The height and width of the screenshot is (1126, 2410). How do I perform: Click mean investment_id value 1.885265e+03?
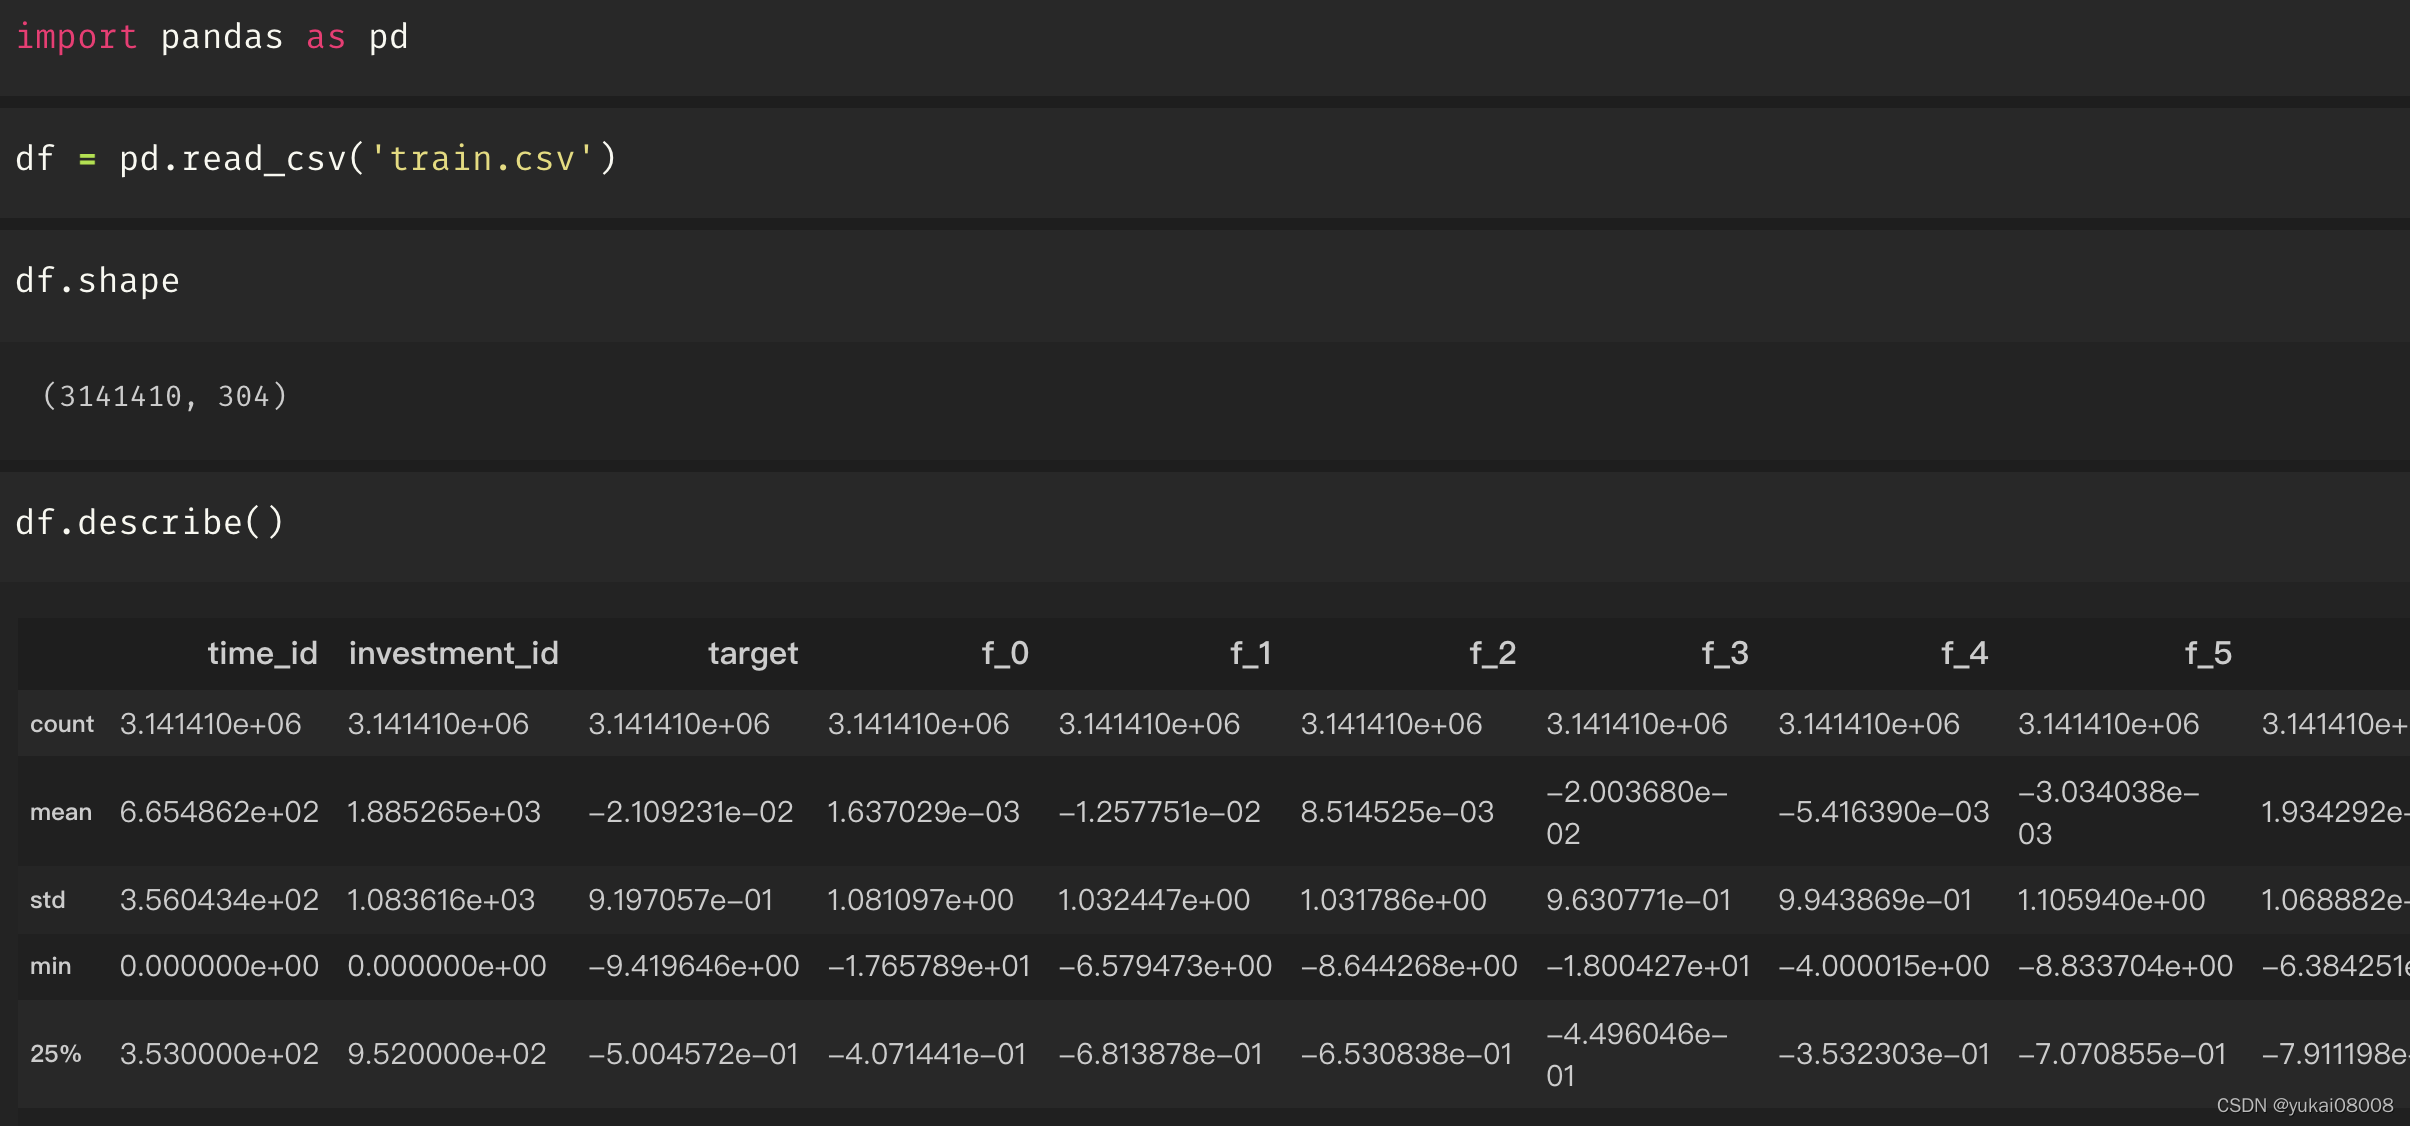(x=444, y=812)
